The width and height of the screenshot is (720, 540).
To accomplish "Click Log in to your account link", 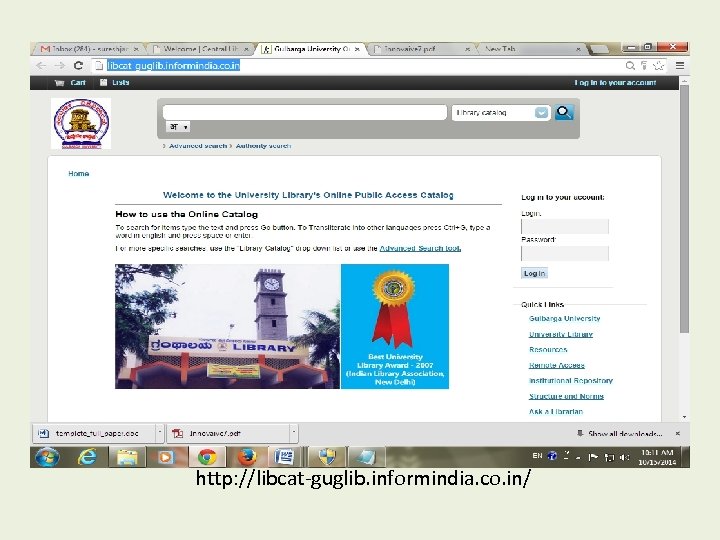I will (615, 83).
